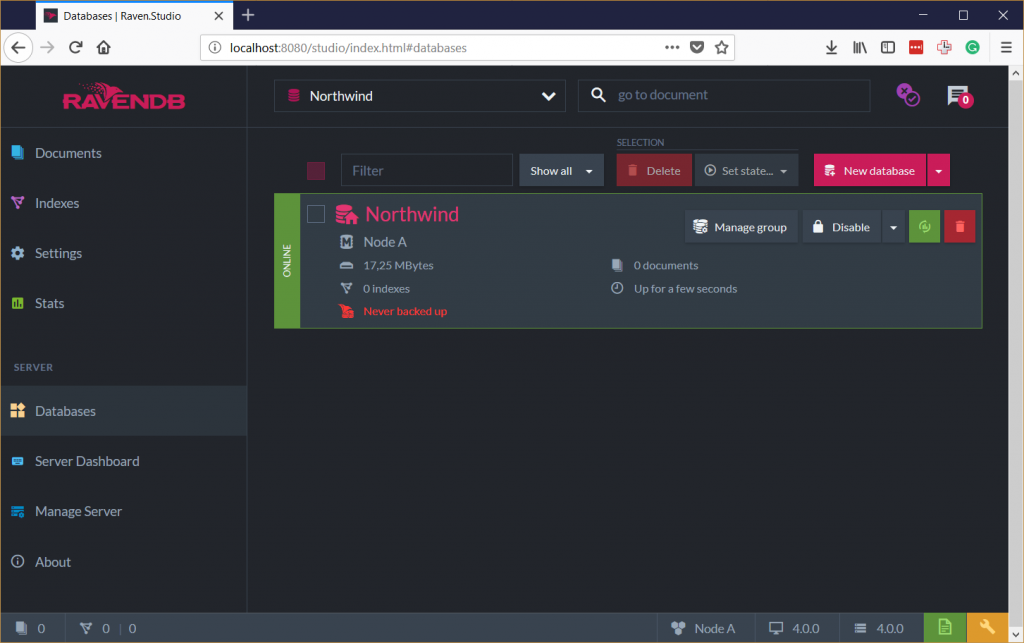Click the wrench icon in the bottom-right corner

point(989,627)
